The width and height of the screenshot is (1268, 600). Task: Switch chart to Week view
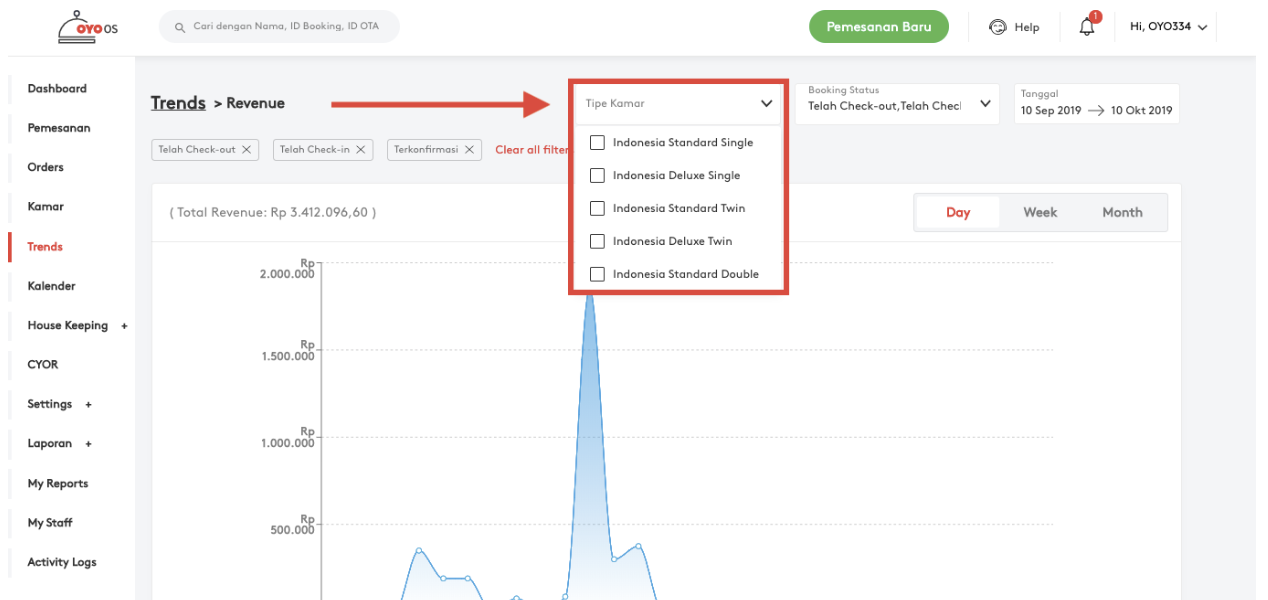pos(1040,212)
